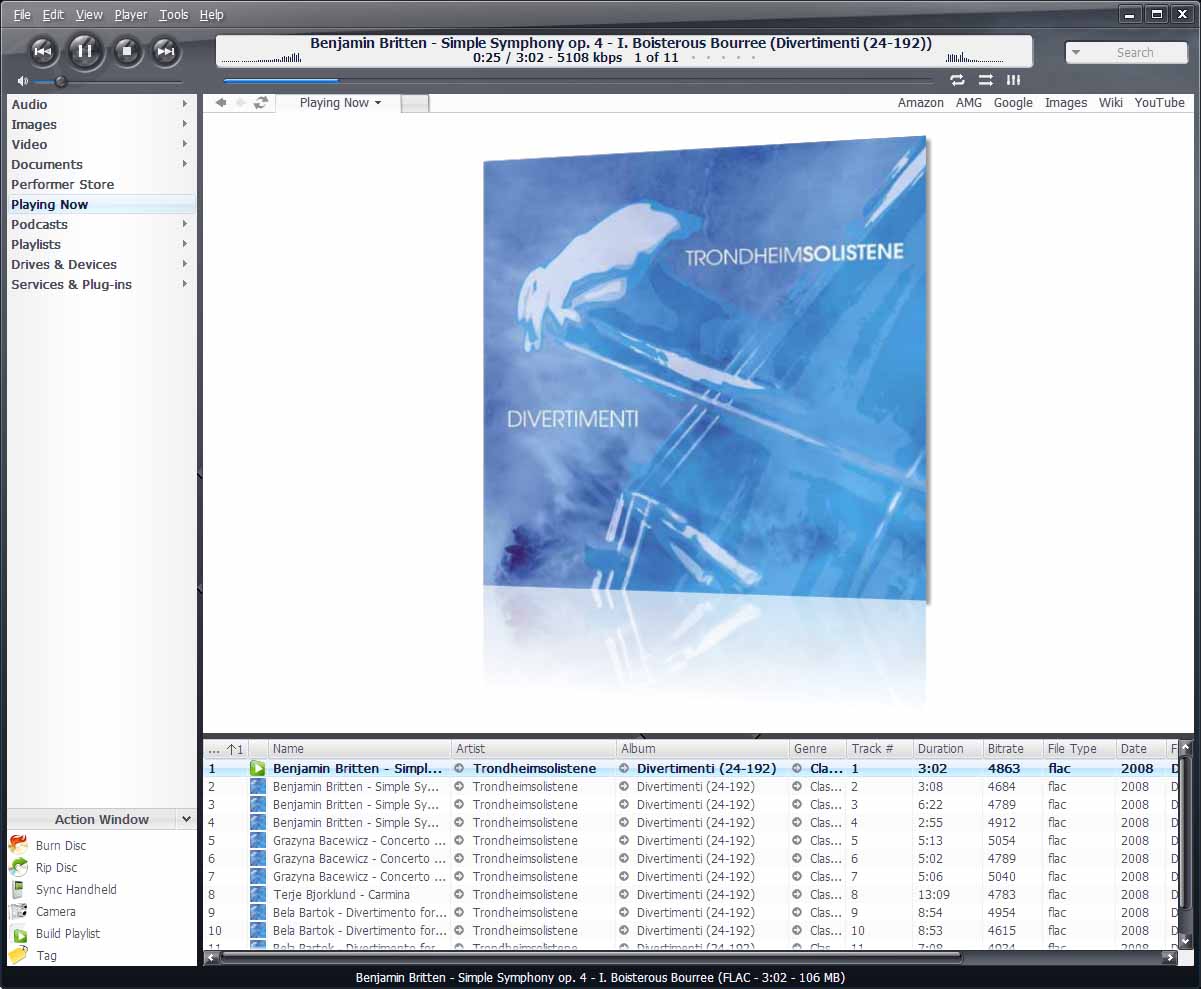This screenshot has height=989, width=1201.
Task: Expand the Services & Plug-ins node
Action: click(x=185, y=284)
